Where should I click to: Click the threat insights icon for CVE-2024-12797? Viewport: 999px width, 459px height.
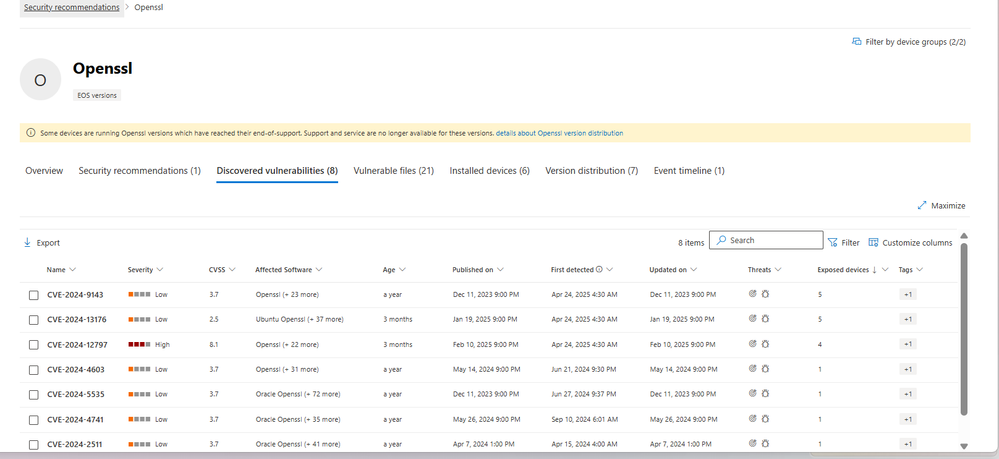pyautogui.click(x=752, y=344)
